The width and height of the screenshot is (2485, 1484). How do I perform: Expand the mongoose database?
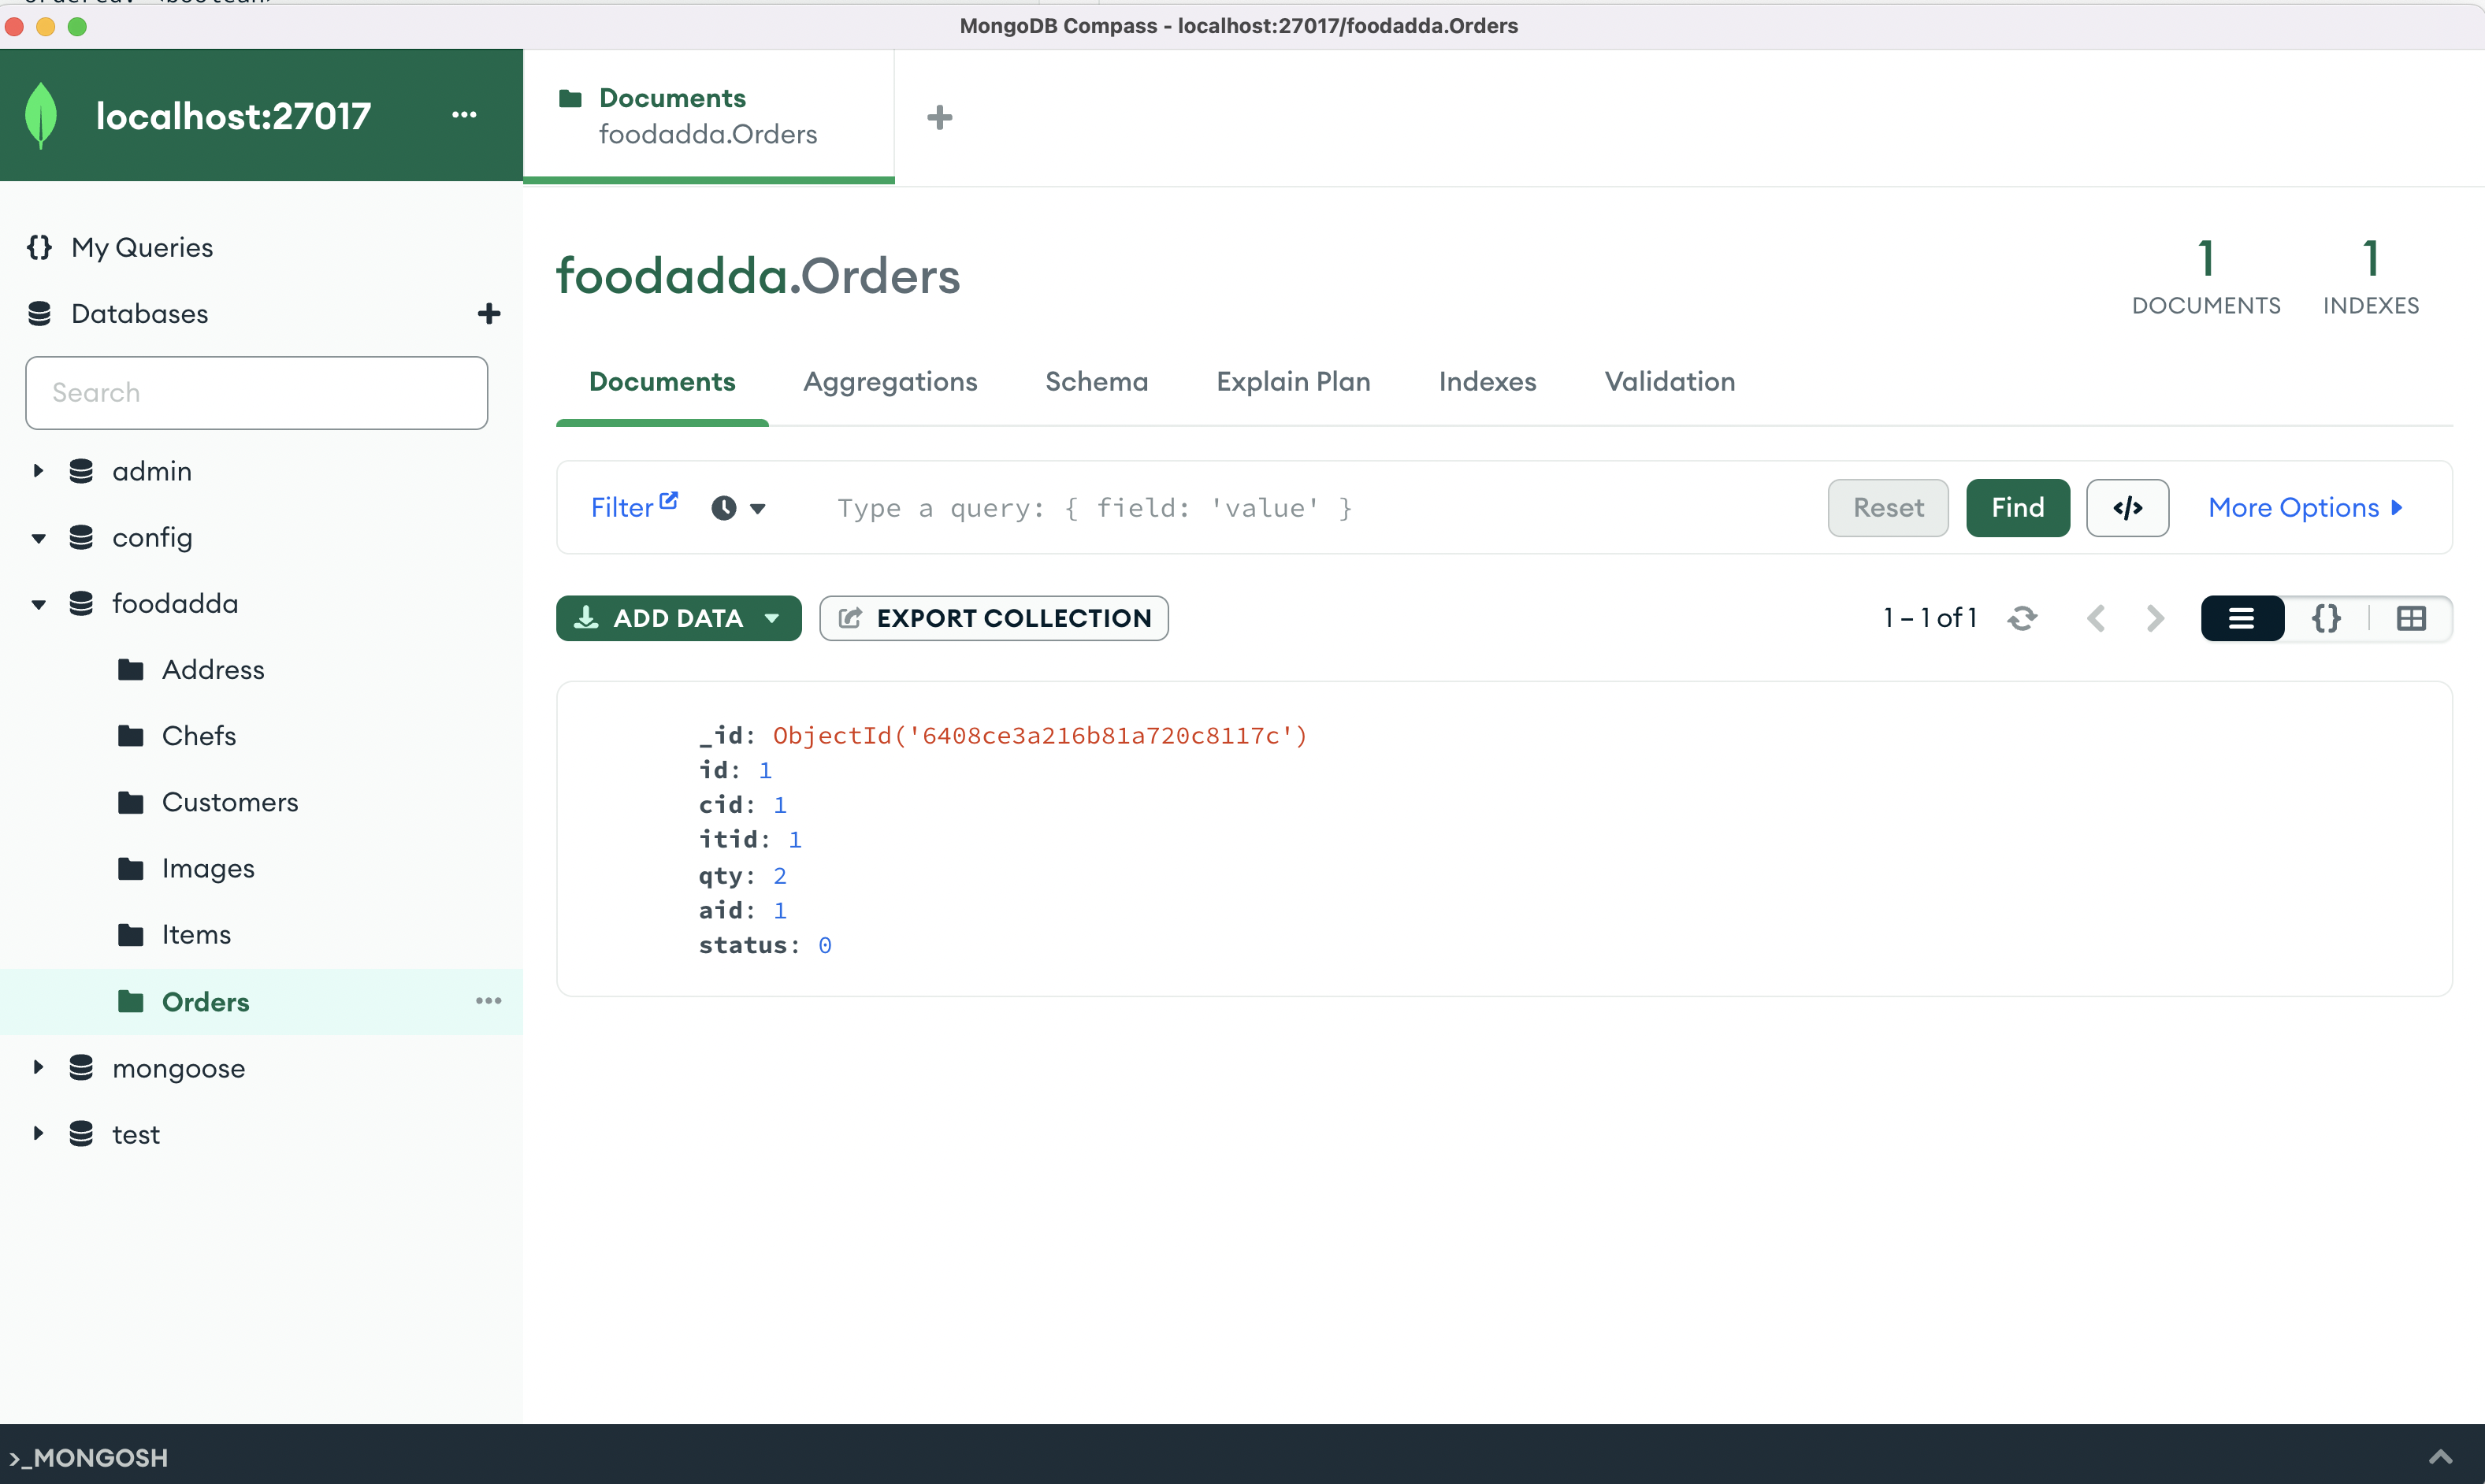pyautogui.click(x=39, y=1068)
